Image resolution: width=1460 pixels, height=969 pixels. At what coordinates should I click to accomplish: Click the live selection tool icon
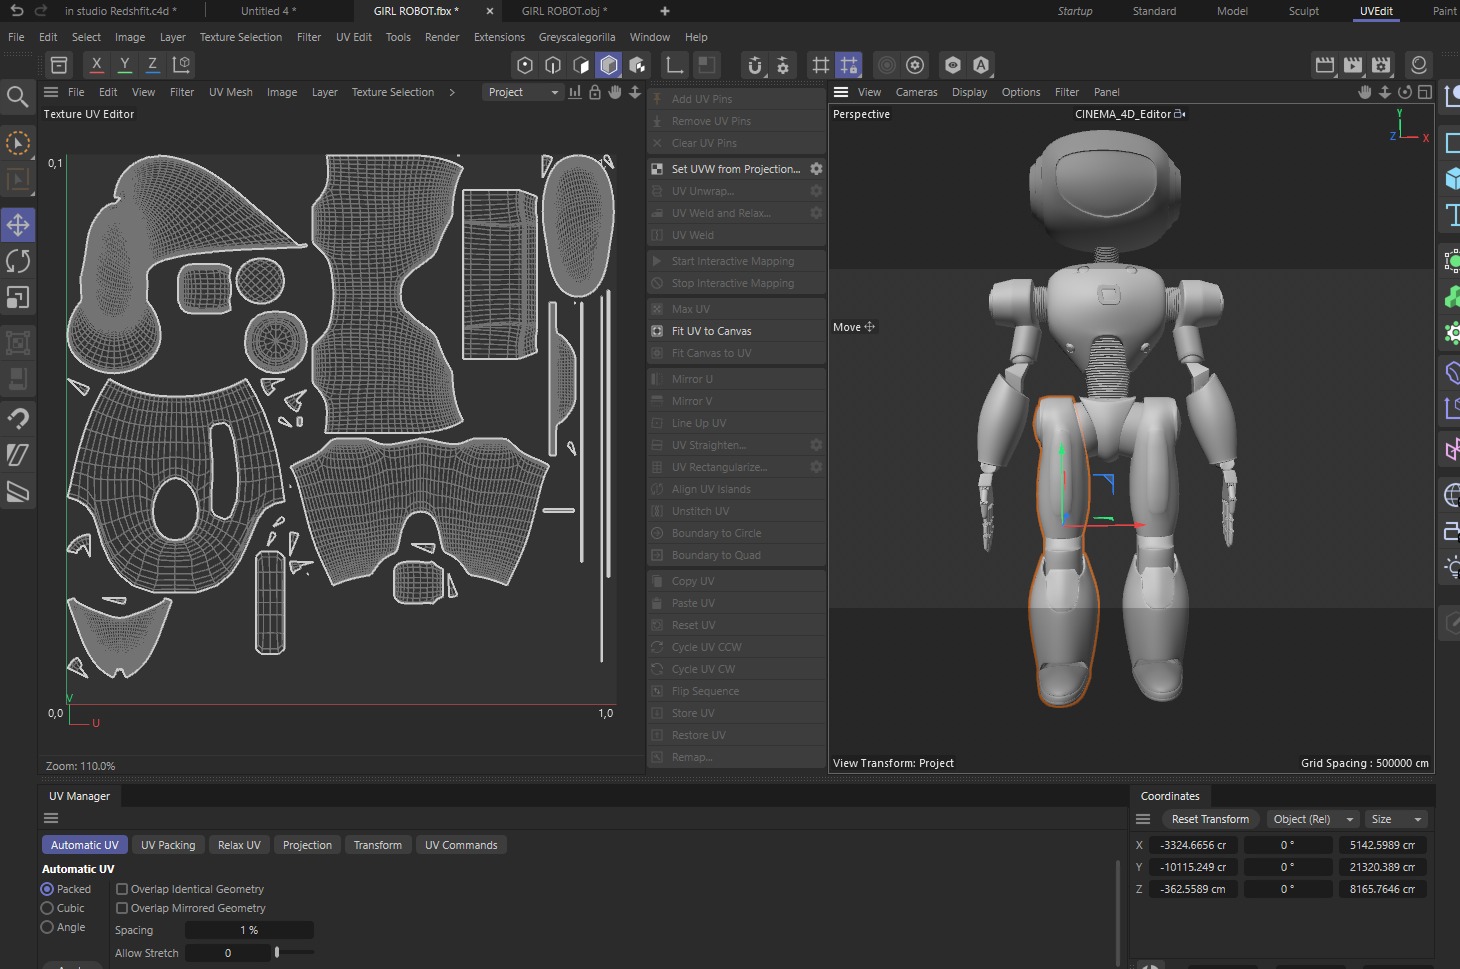(x=18, y=143)
